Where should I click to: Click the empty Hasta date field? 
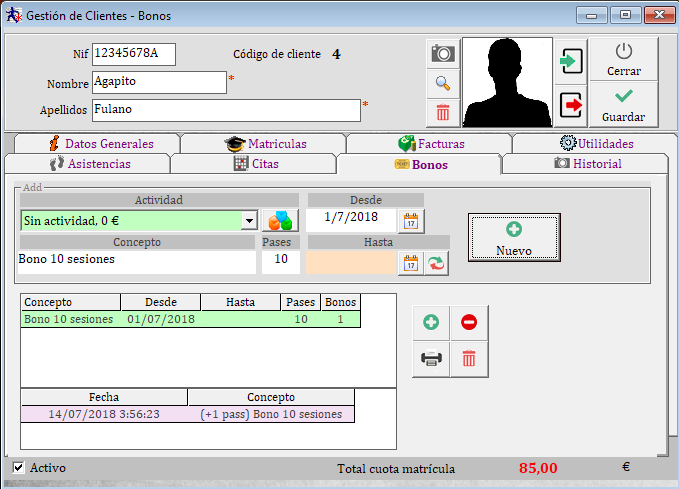click(x=351, y=263)
